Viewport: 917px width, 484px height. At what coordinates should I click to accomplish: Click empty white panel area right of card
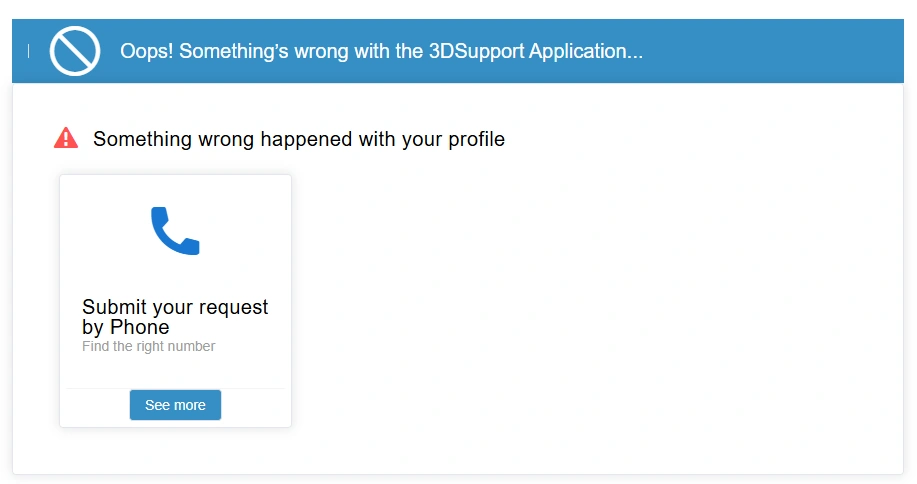[x=600, y=300]
